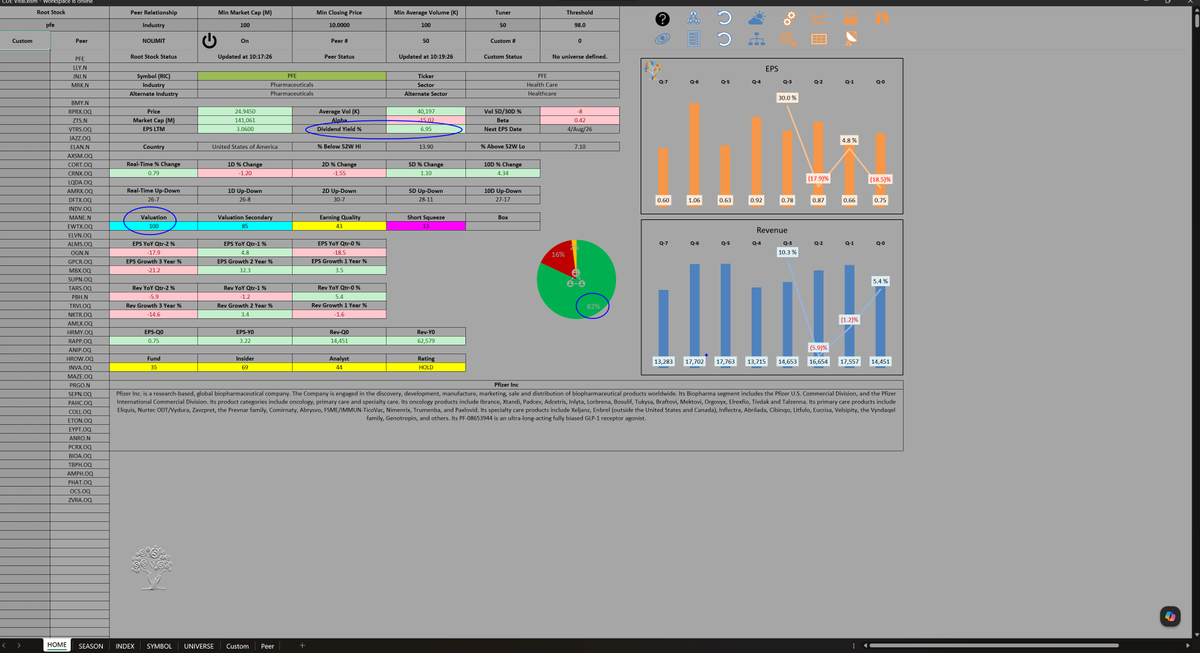Select the Threshold value 98.0
Image resolution: width=1200 pixels, height=653 pixels.
[x=580, y=24]
